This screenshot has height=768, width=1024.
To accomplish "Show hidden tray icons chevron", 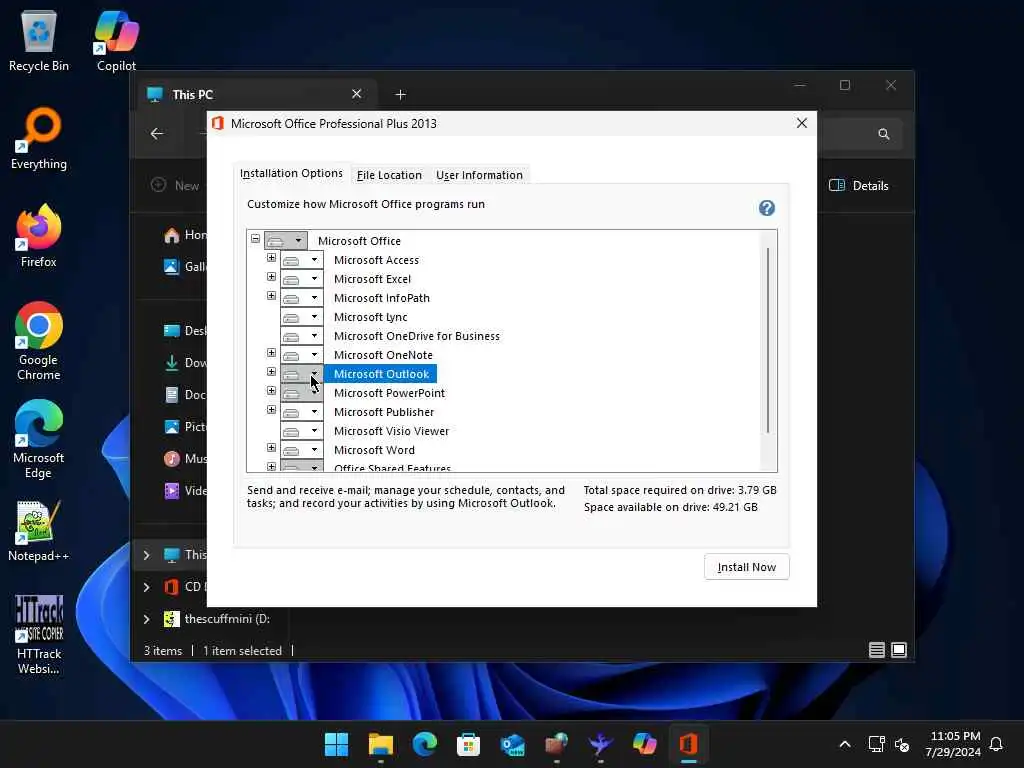I will [844, 744].
